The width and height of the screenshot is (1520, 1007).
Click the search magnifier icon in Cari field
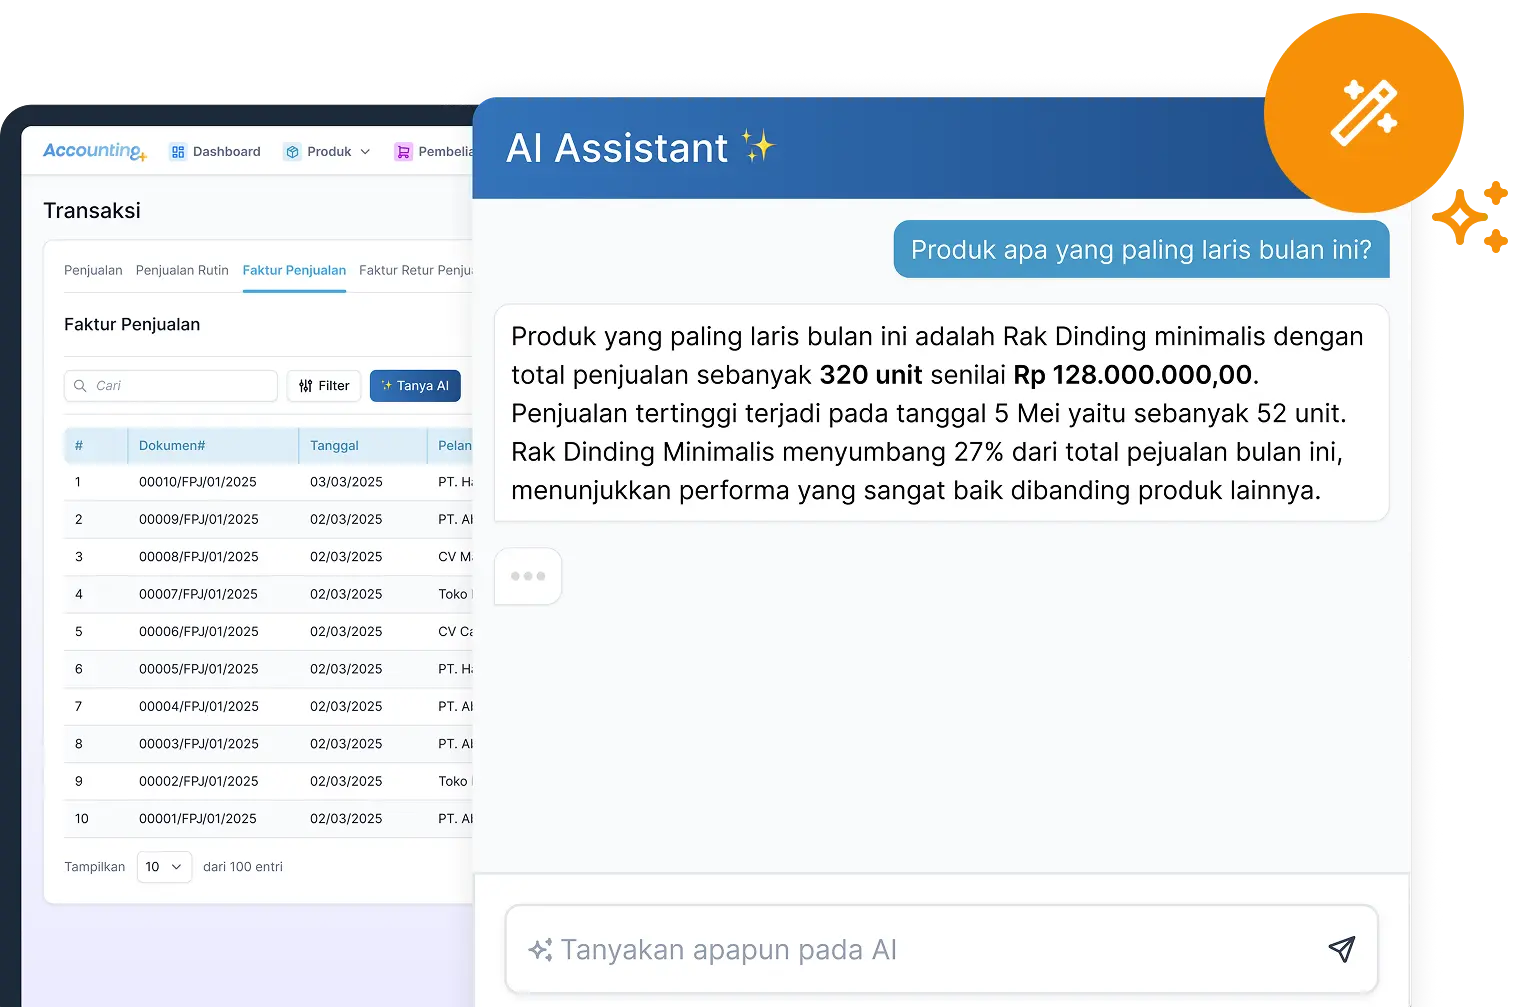coord(81,385)
